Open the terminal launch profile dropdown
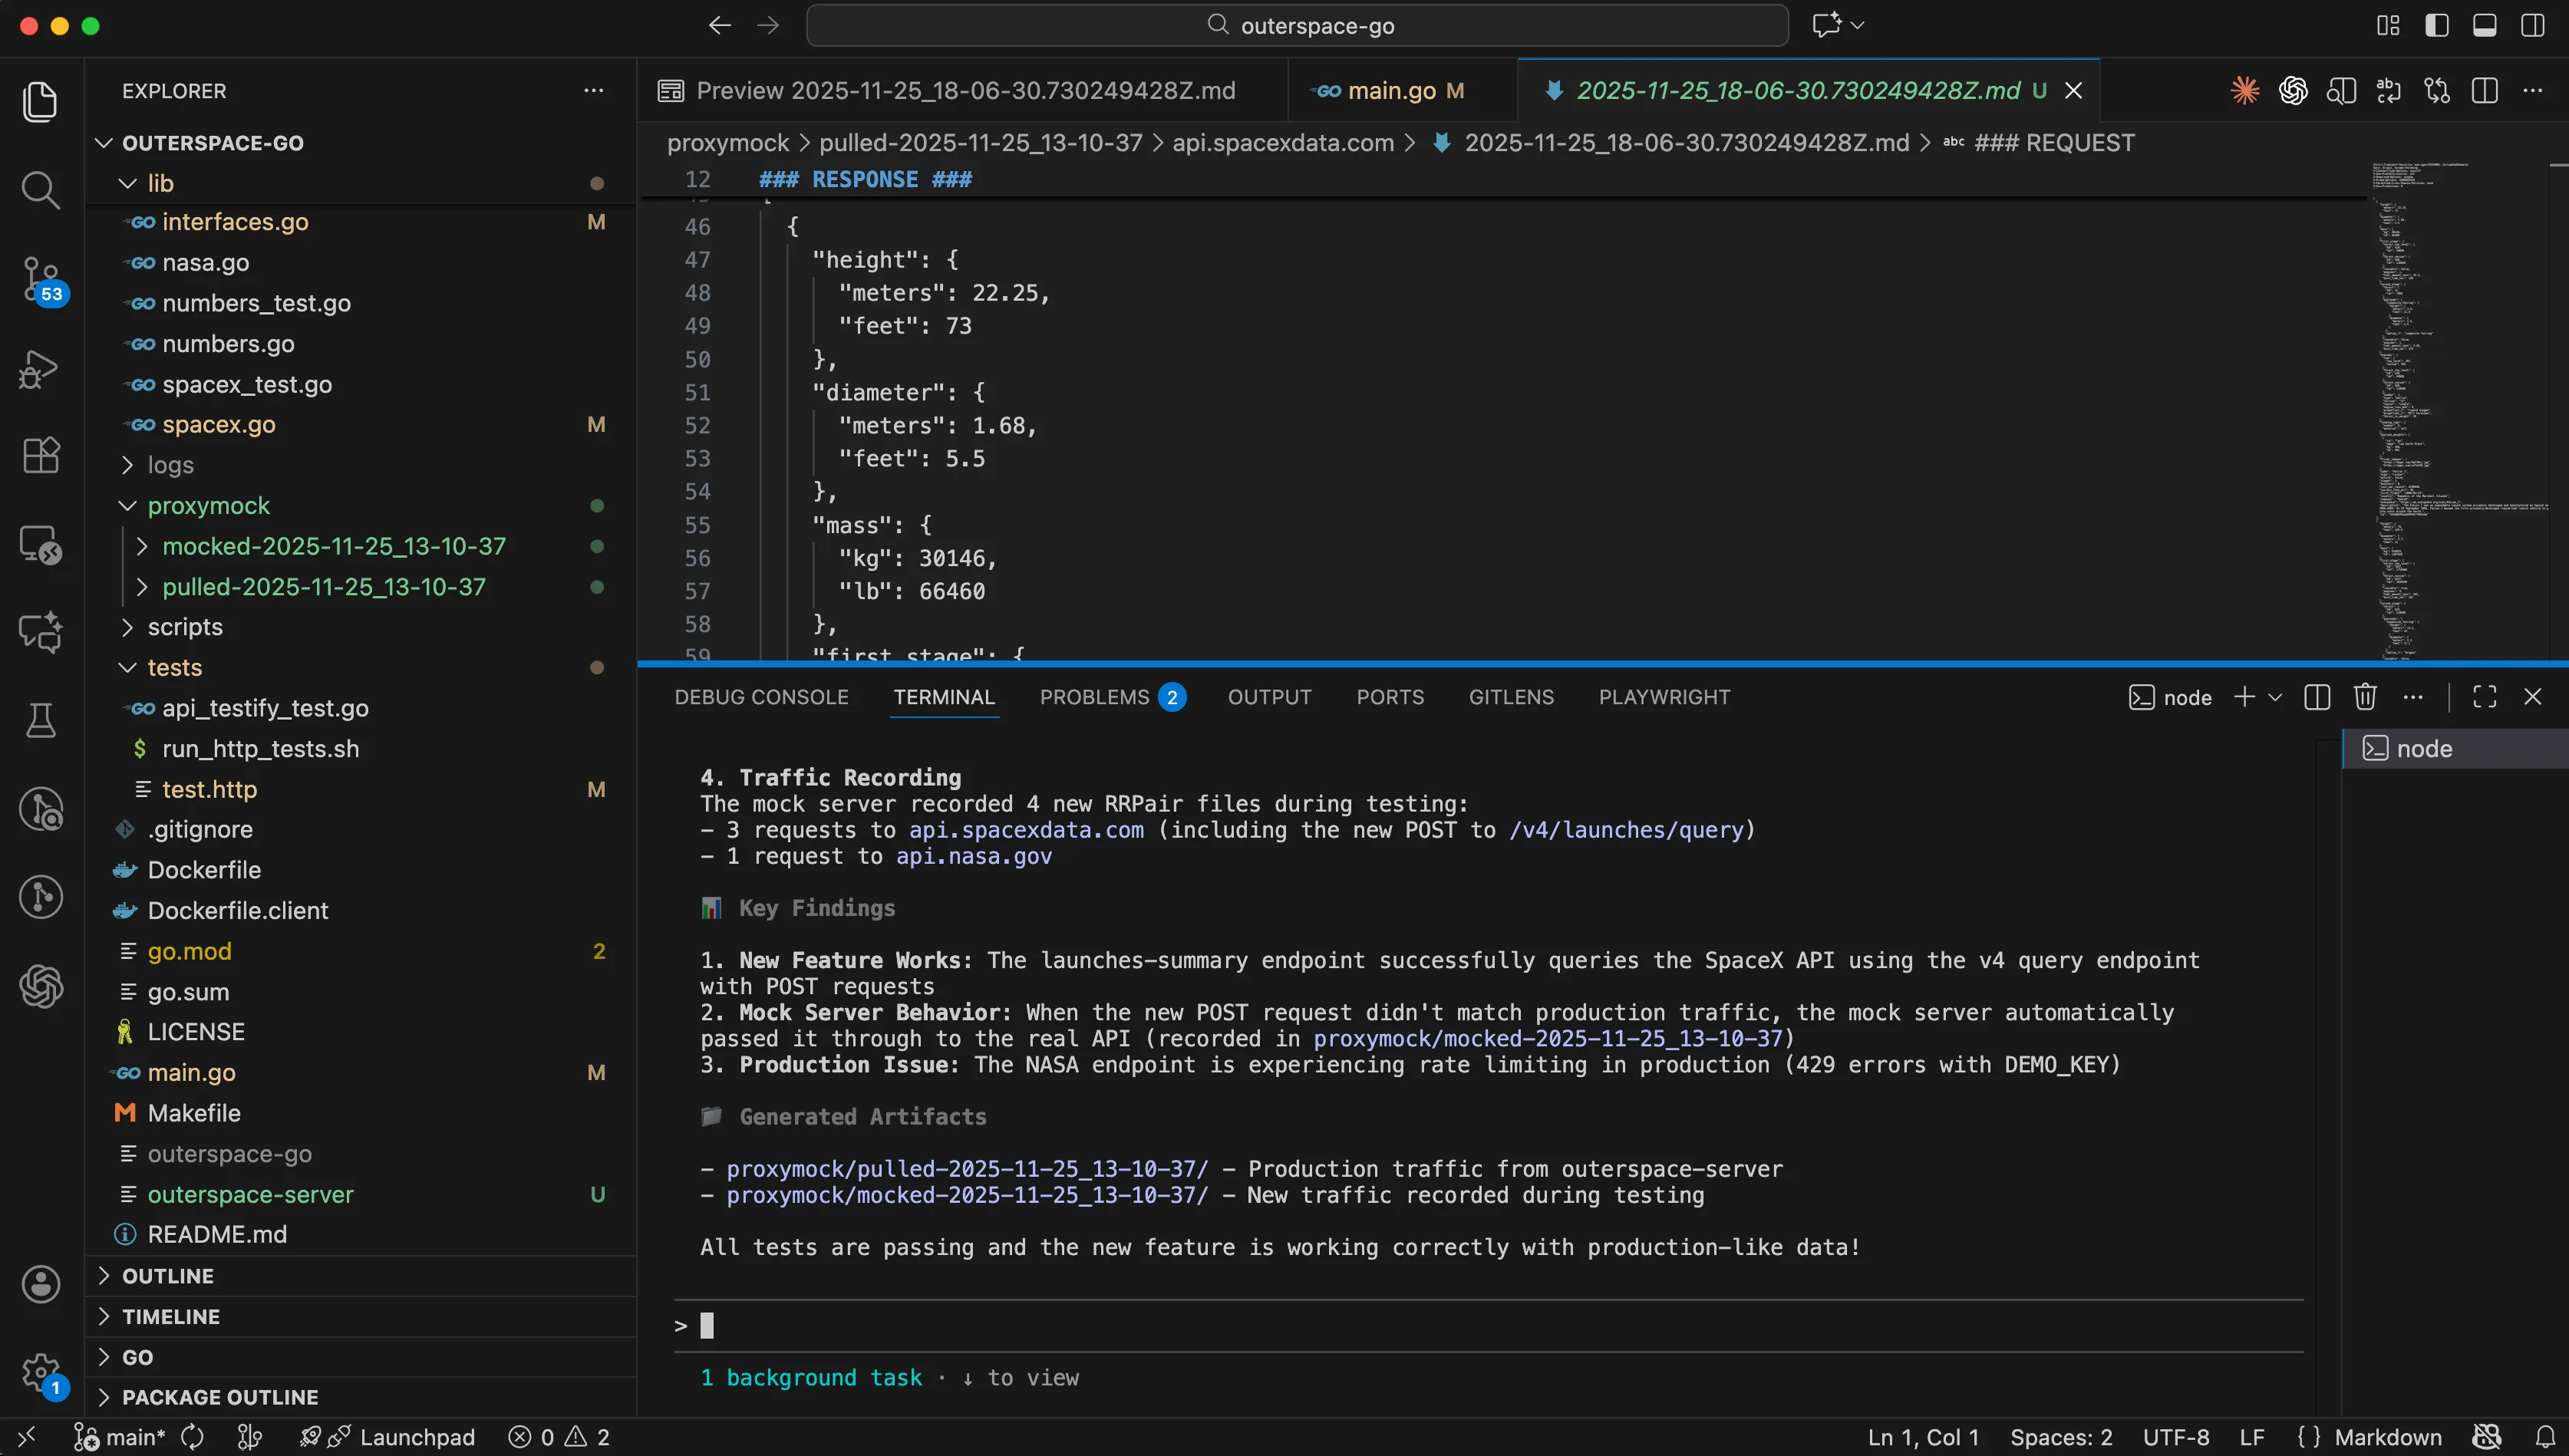Screen dimensions: 2569x1456 [x=2275, y=697]
